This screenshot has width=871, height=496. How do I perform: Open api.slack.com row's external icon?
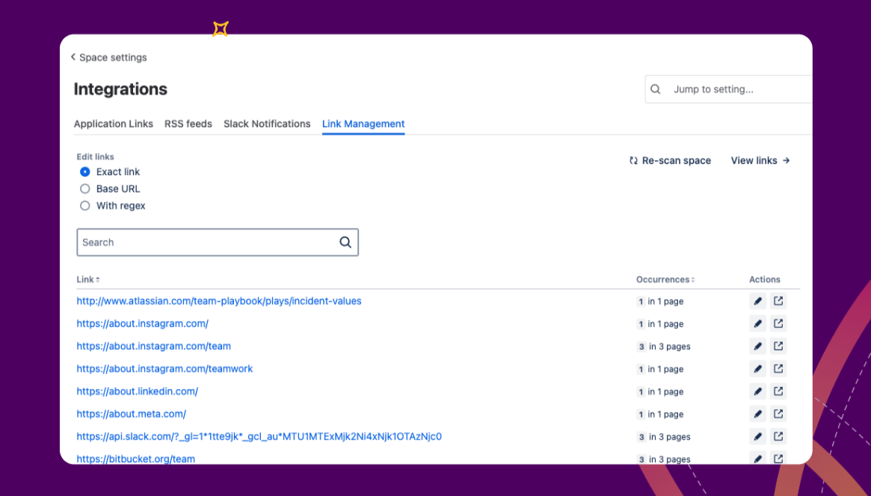[778, 437]
